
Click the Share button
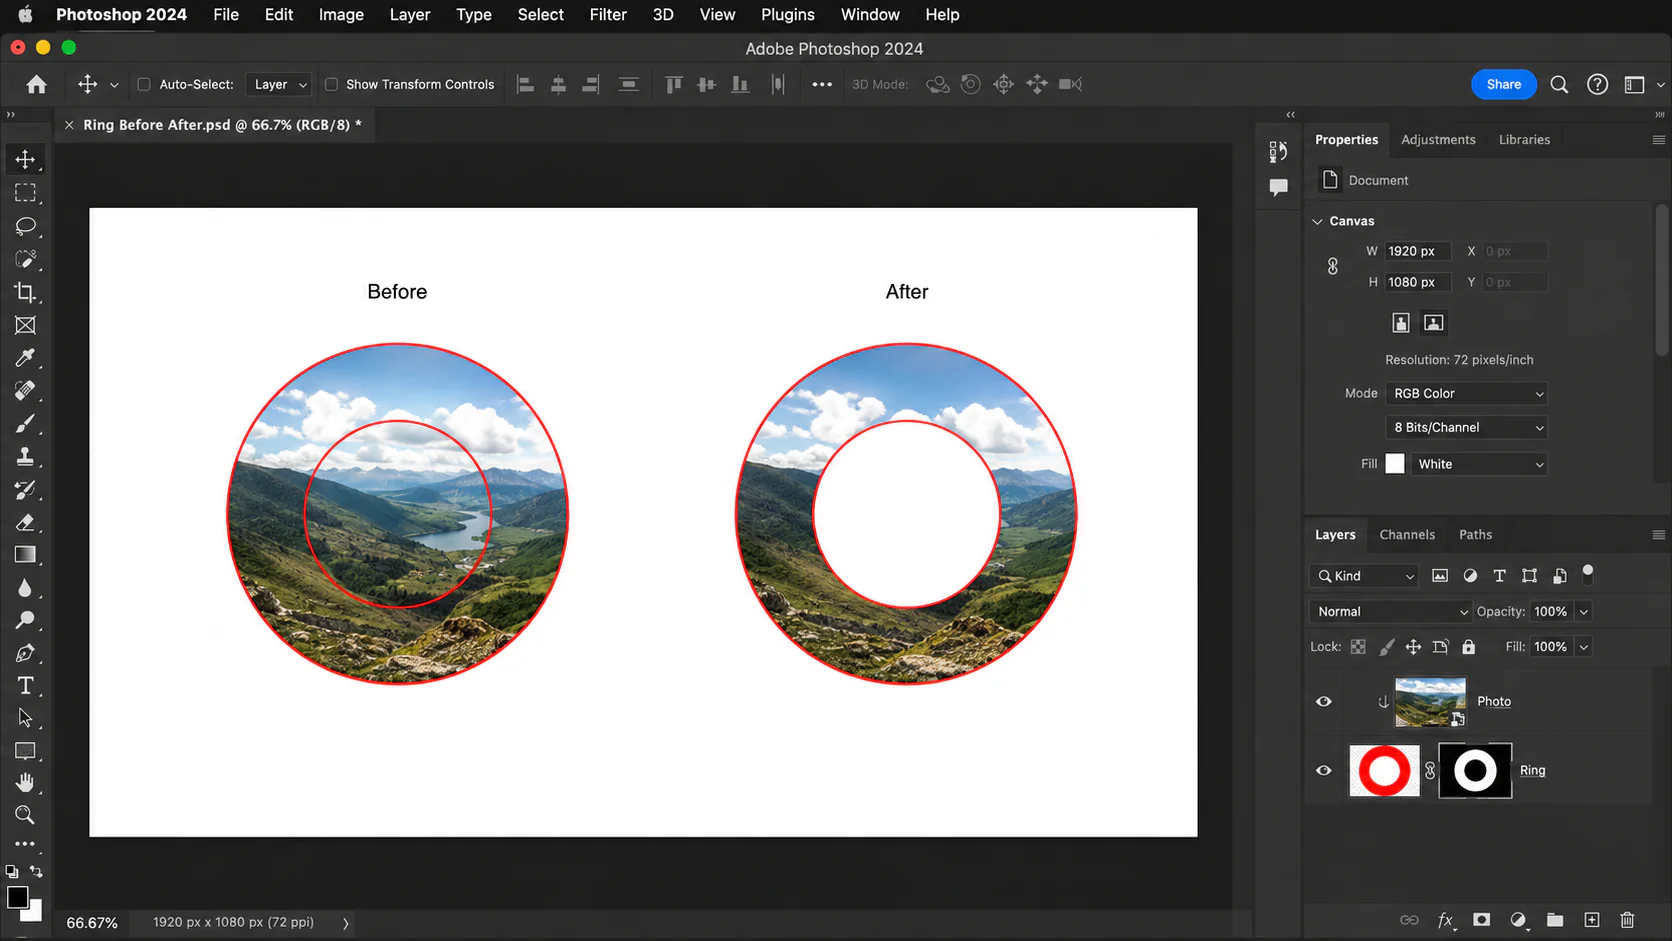1503,85
